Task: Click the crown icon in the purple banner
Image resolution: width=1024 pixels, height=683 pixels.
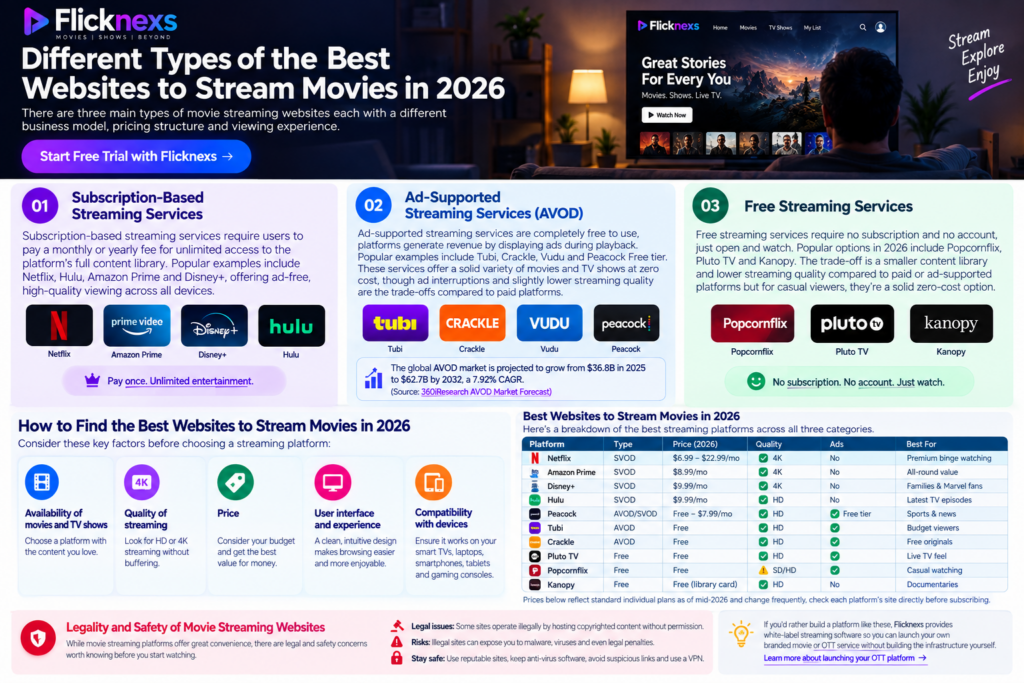Action: point(92,380)
